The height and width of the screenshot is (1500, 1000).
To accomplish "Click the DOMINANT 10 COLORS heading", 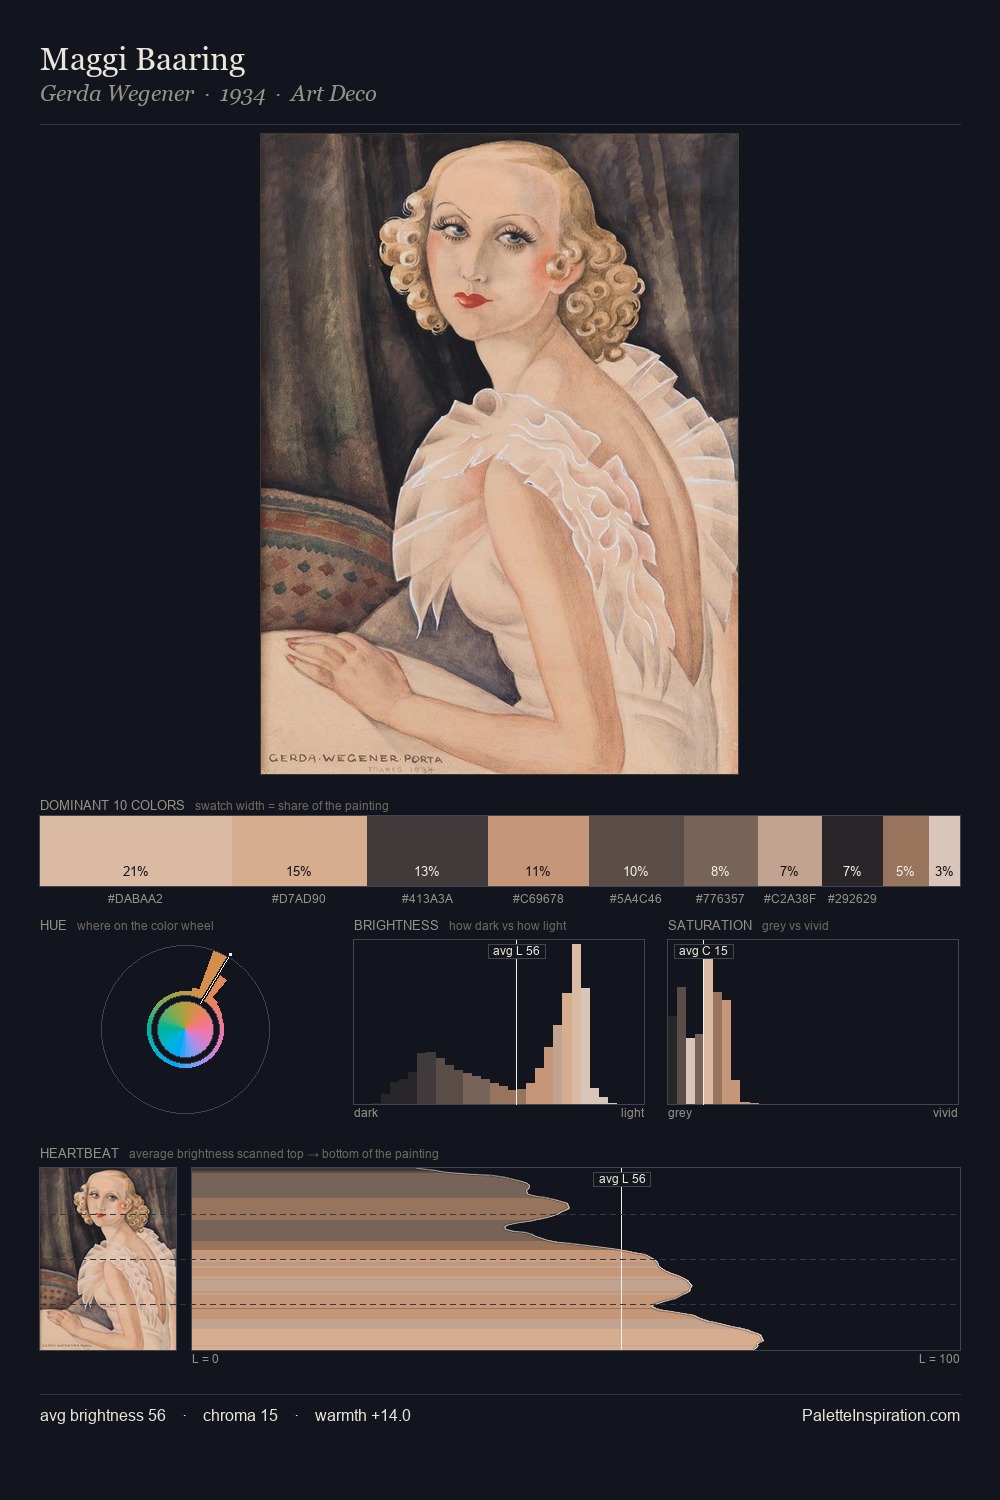I will point(112,805).
